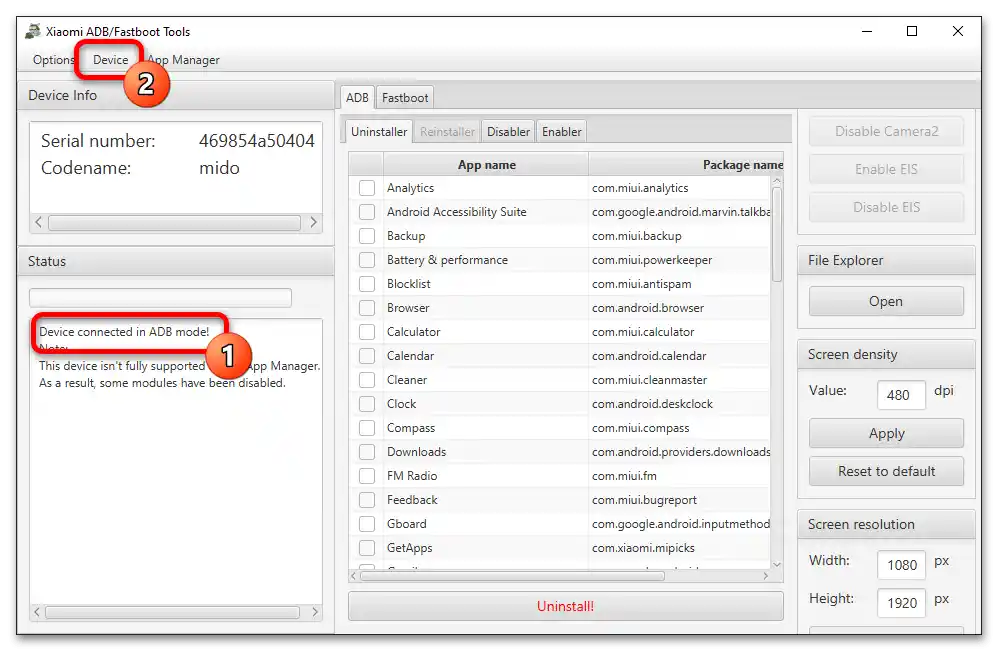The height and width of the screenshot is (651, 998).
Task: Open the App Manager menu
Action: click(184, 60)
